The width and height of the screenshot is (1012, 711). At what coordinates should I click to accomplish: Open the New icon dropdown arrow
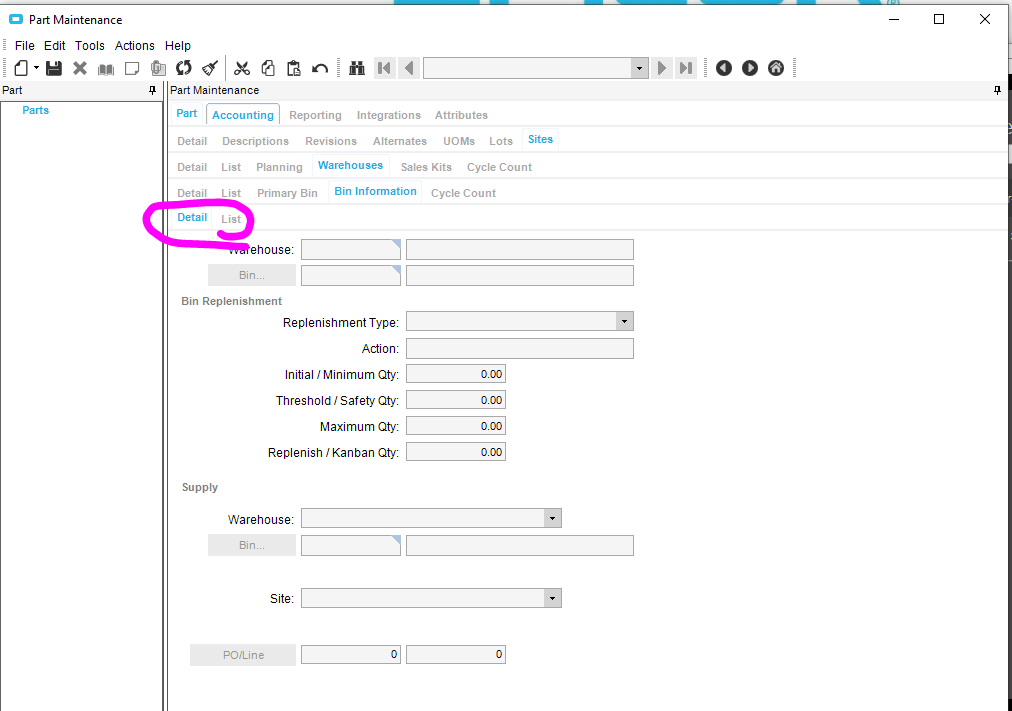pos(36,68)
